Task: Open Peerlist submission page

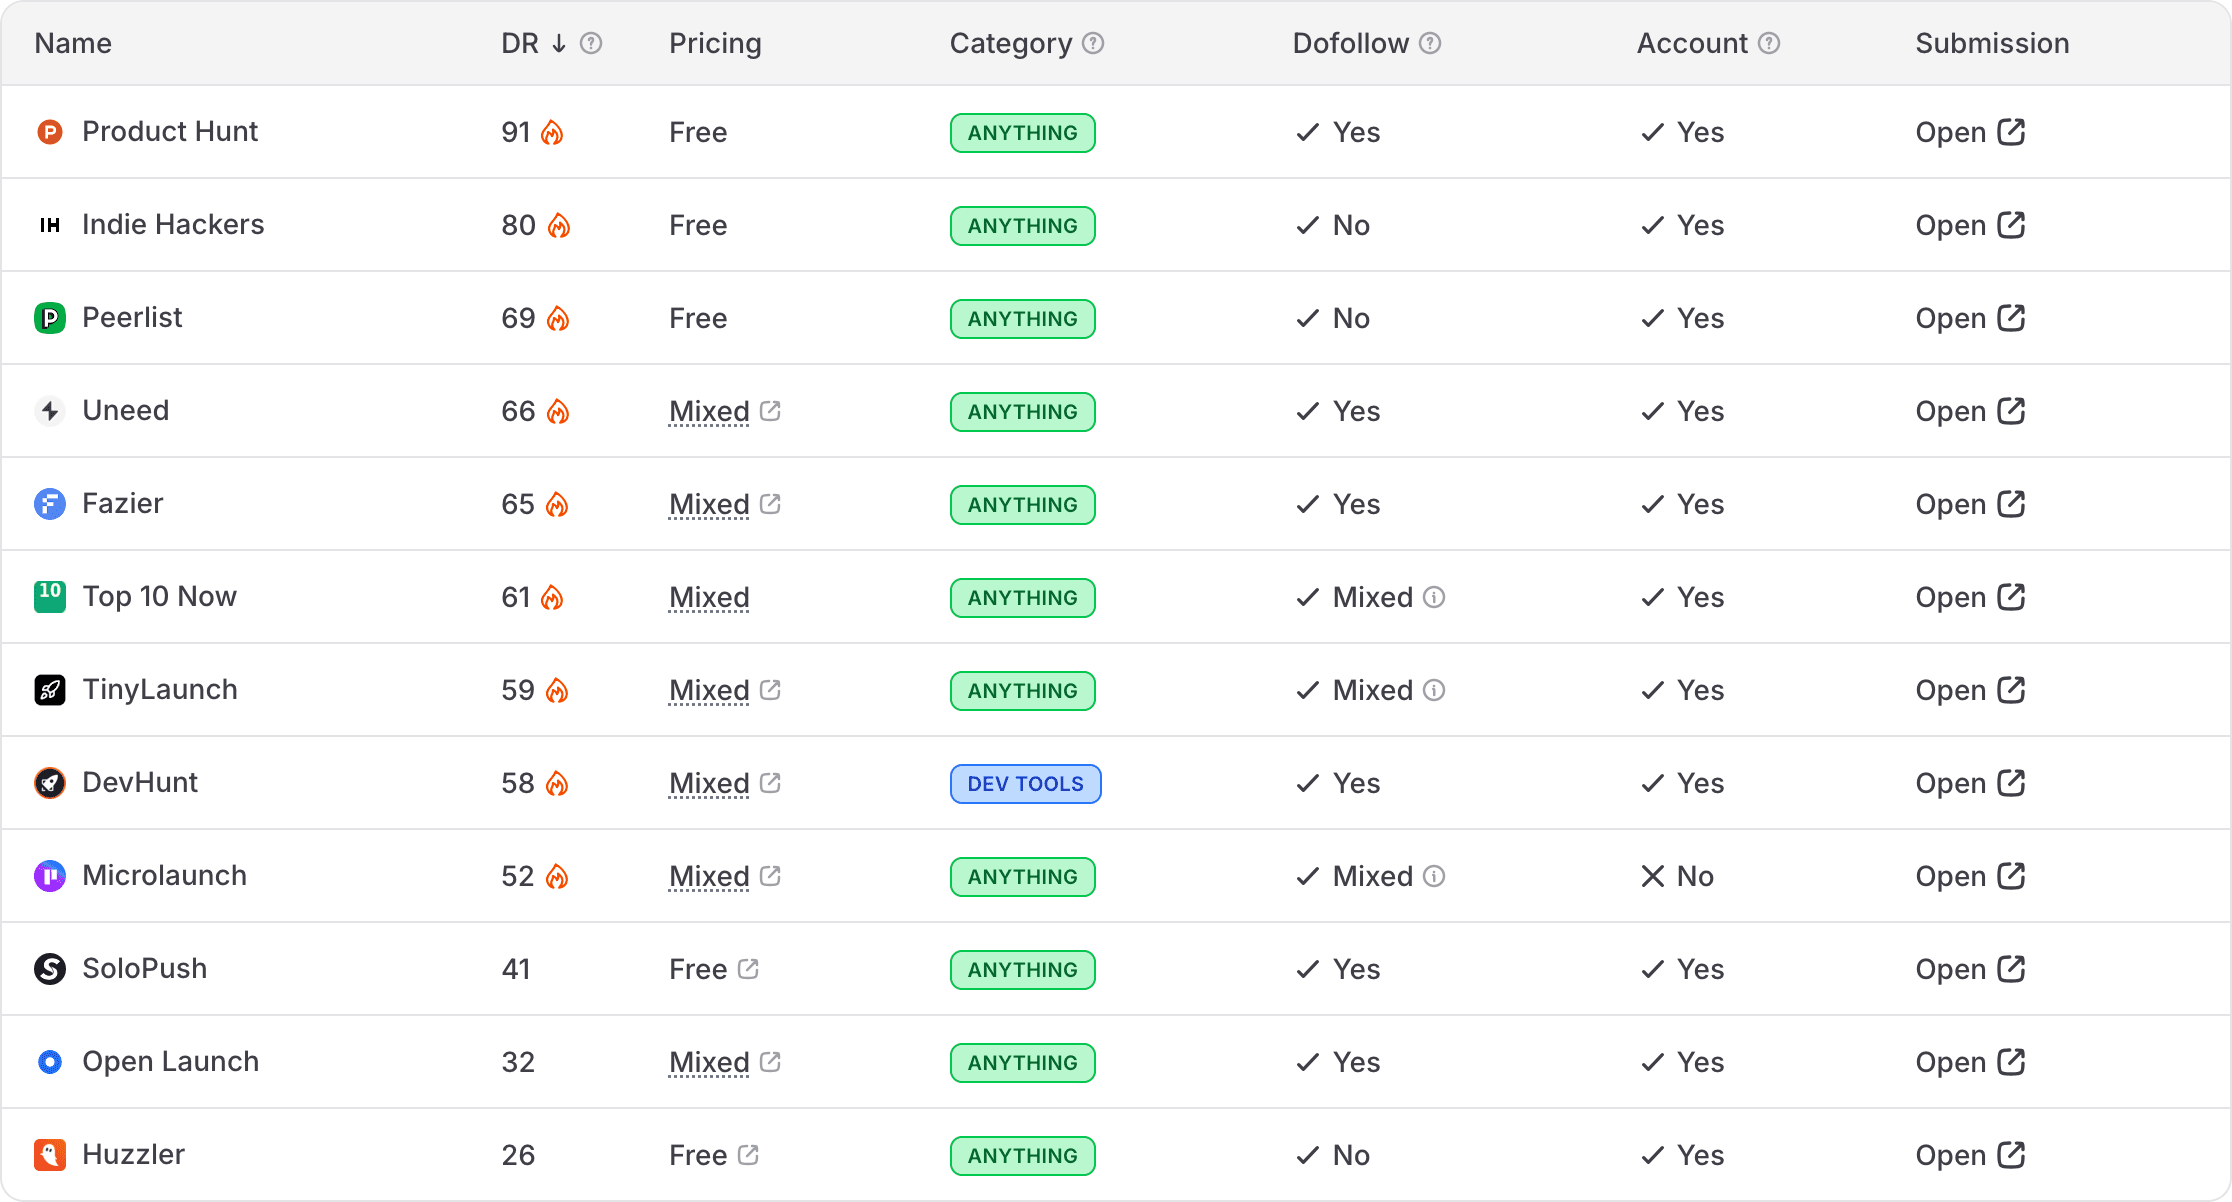Action: (x=1970, y=318)
